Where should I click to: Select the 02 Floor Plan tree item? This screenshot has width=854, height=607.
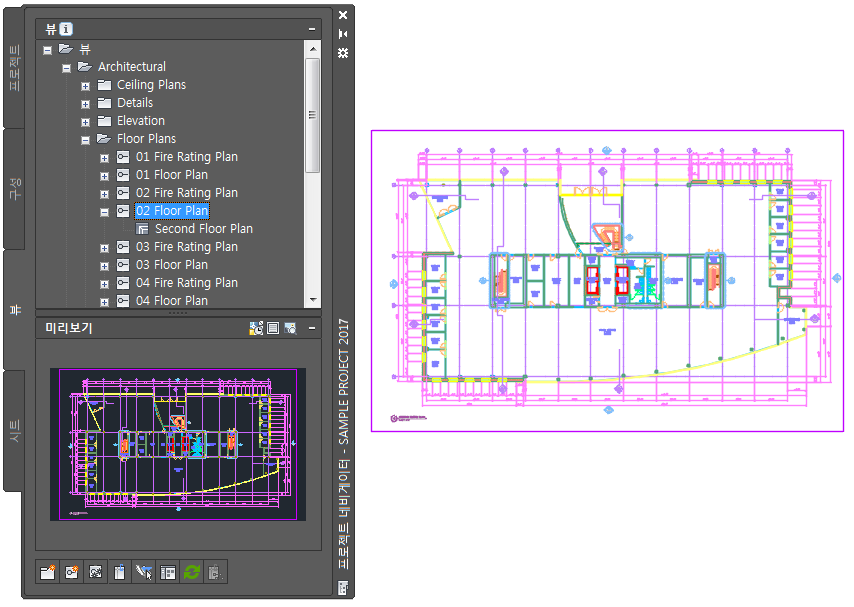tap(172, 211)
